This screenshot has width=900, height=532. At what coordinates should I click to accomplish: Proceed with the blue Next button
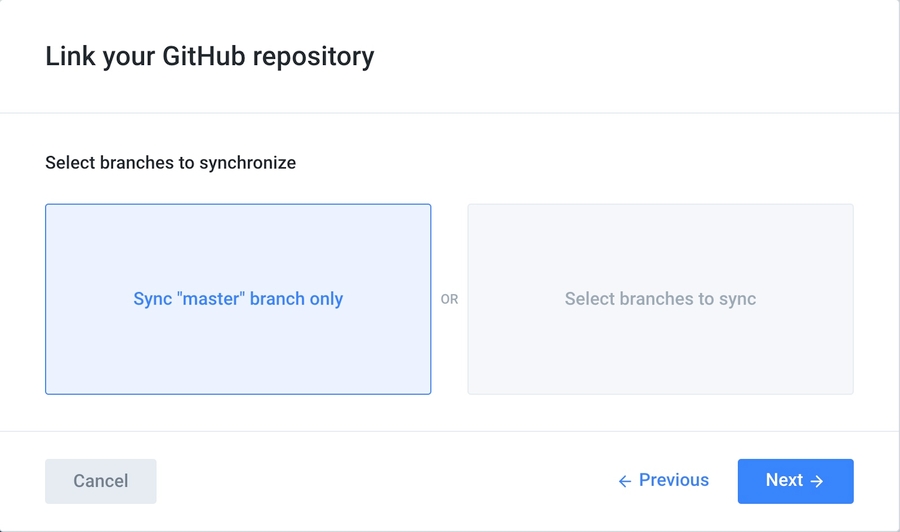[795, 481]
